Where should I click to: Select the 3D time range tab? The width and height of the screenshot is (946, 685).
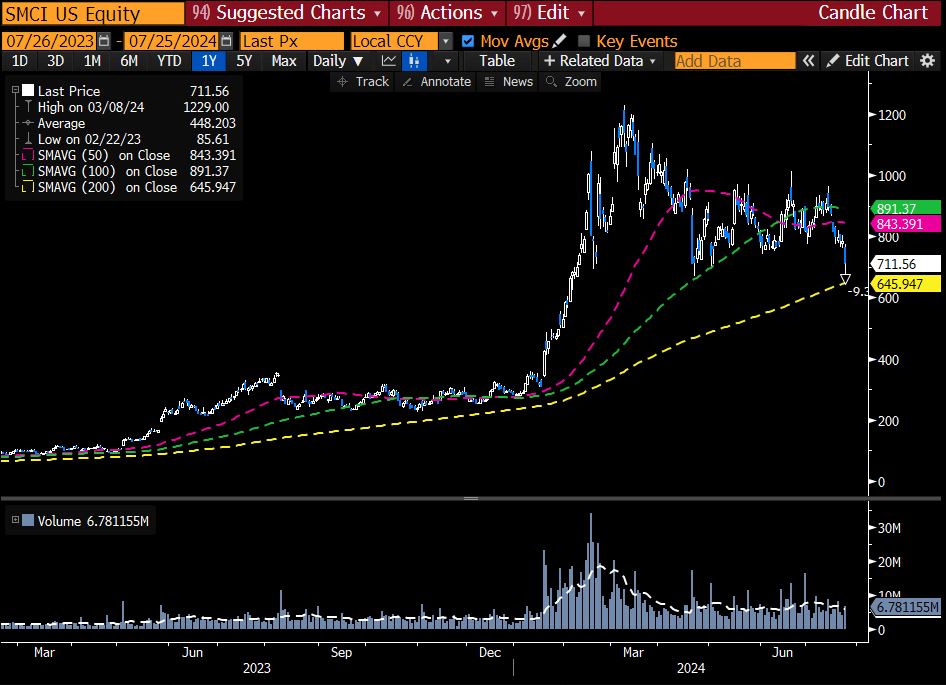pyautogui.click(x=56, y=61)
